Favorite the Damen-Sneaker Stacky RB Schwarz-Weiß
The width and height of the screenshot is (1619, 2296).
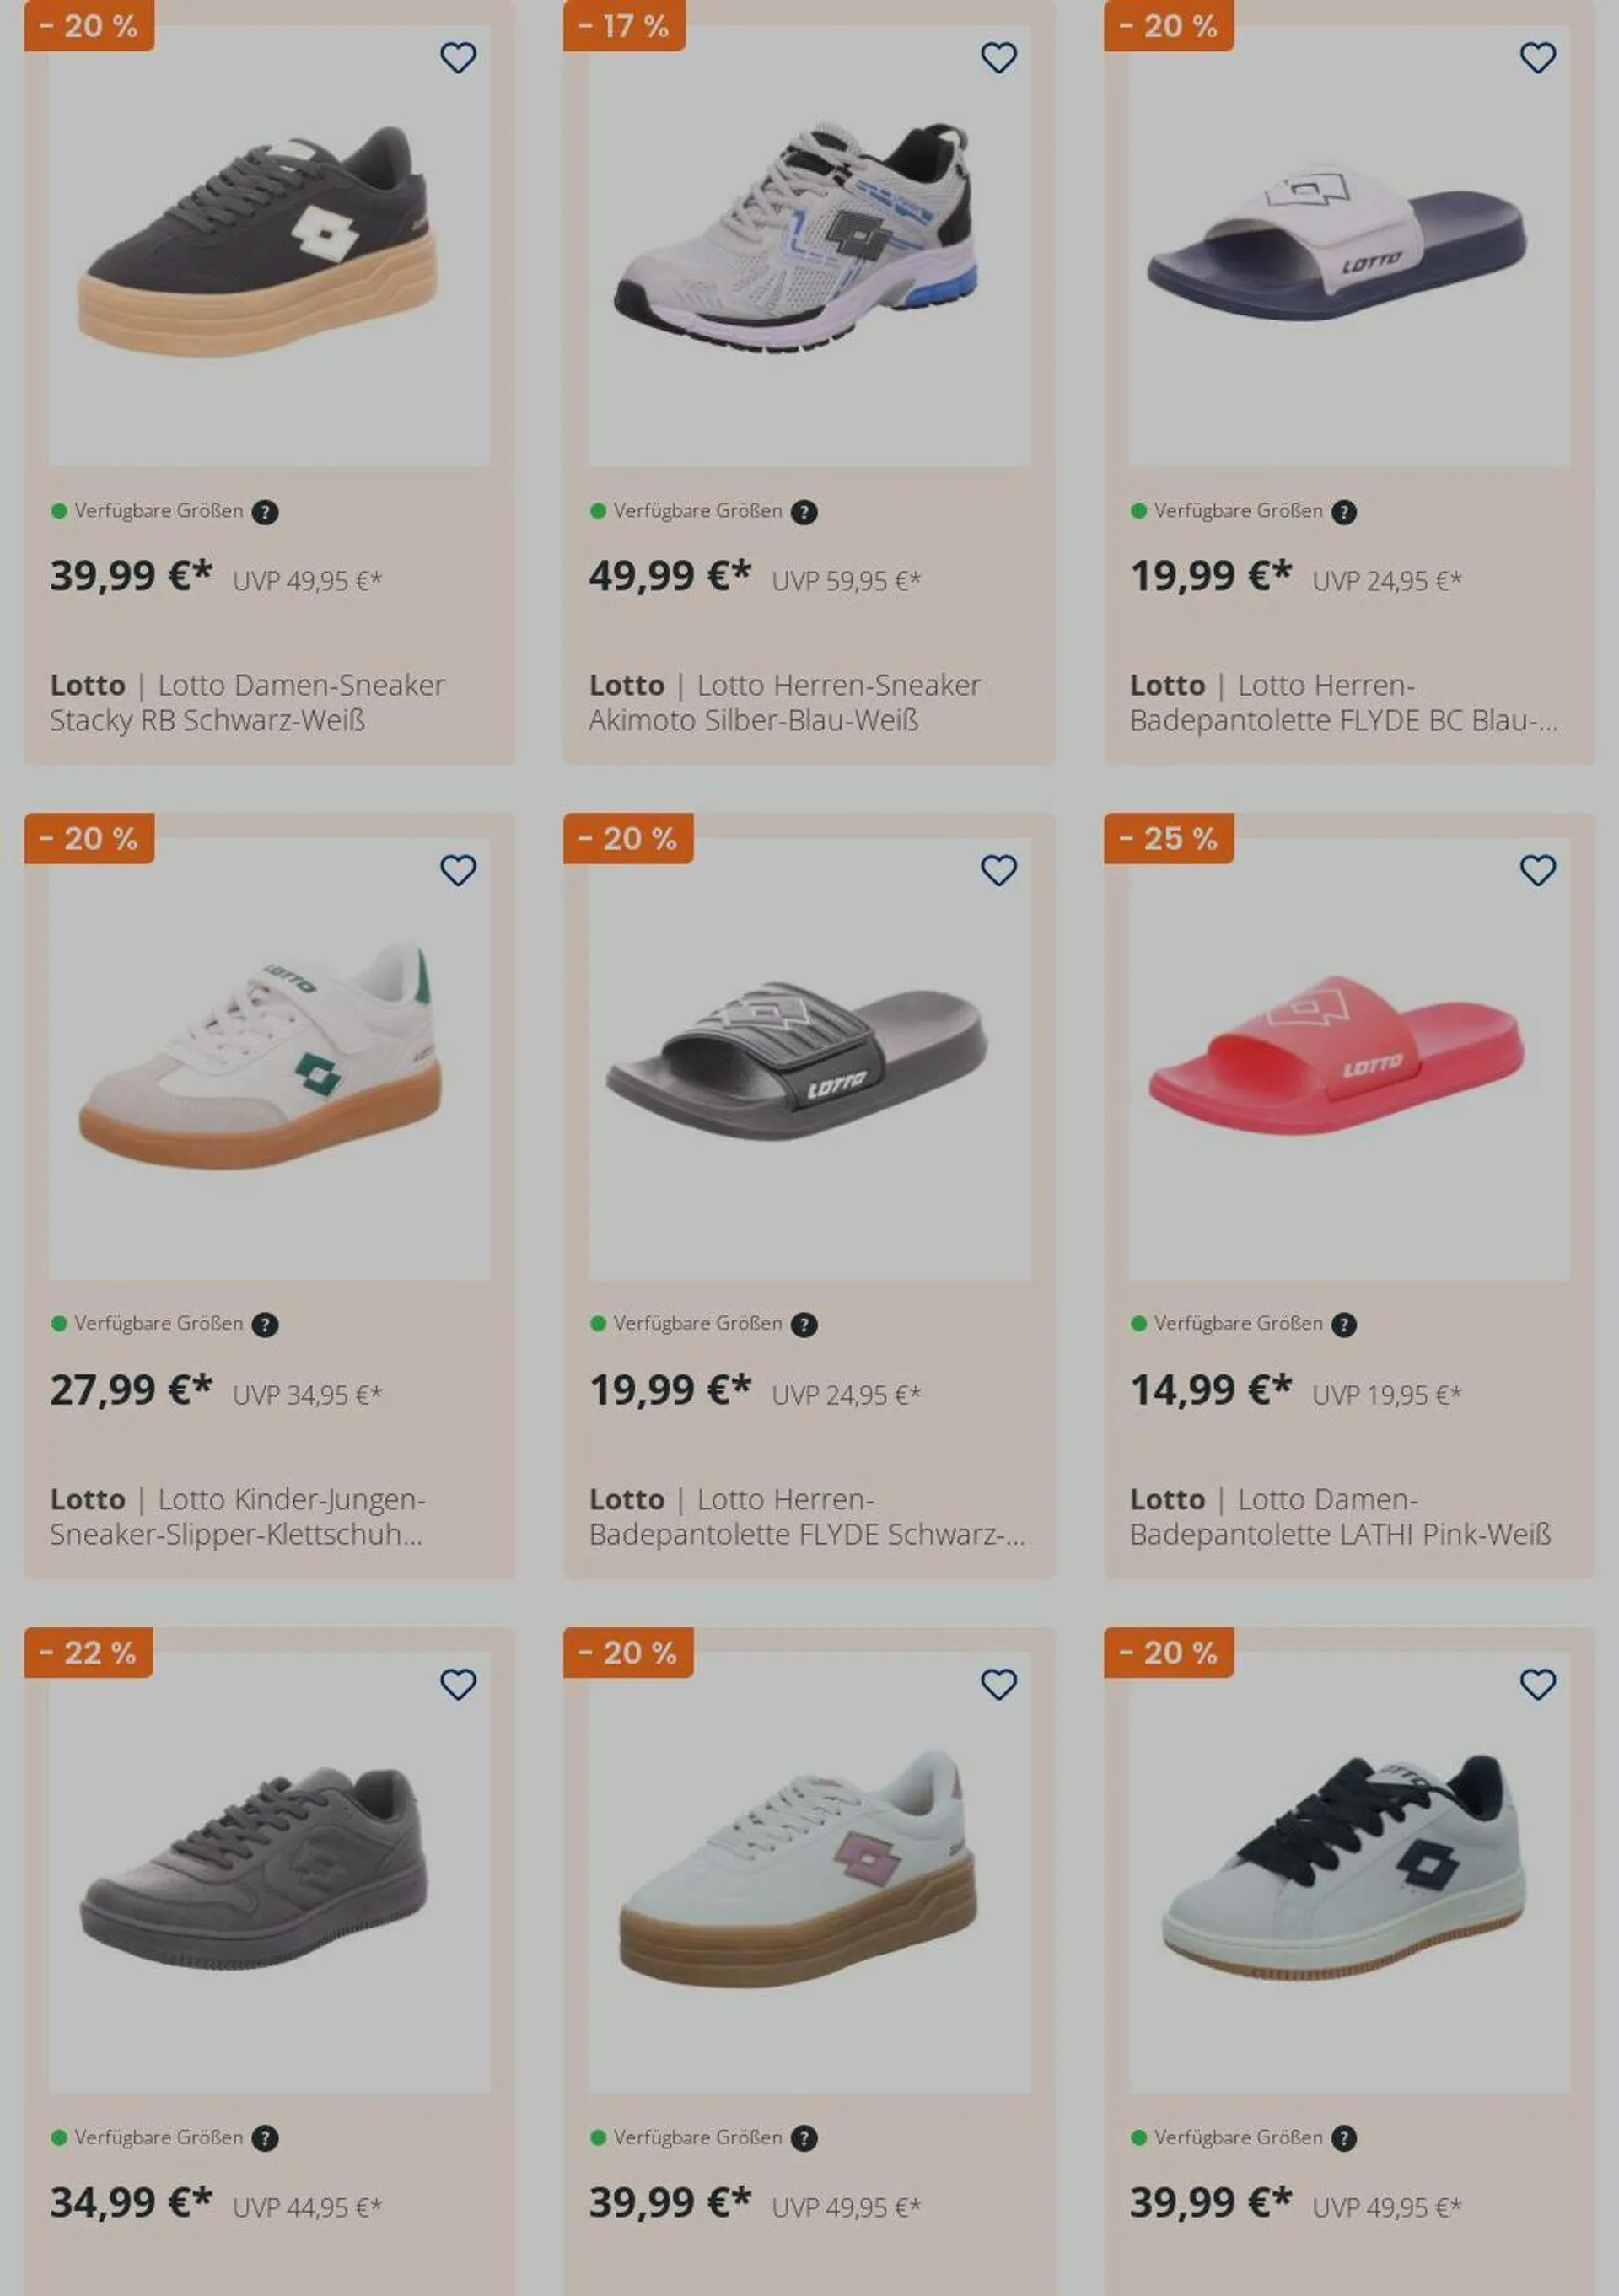(458, 58)
